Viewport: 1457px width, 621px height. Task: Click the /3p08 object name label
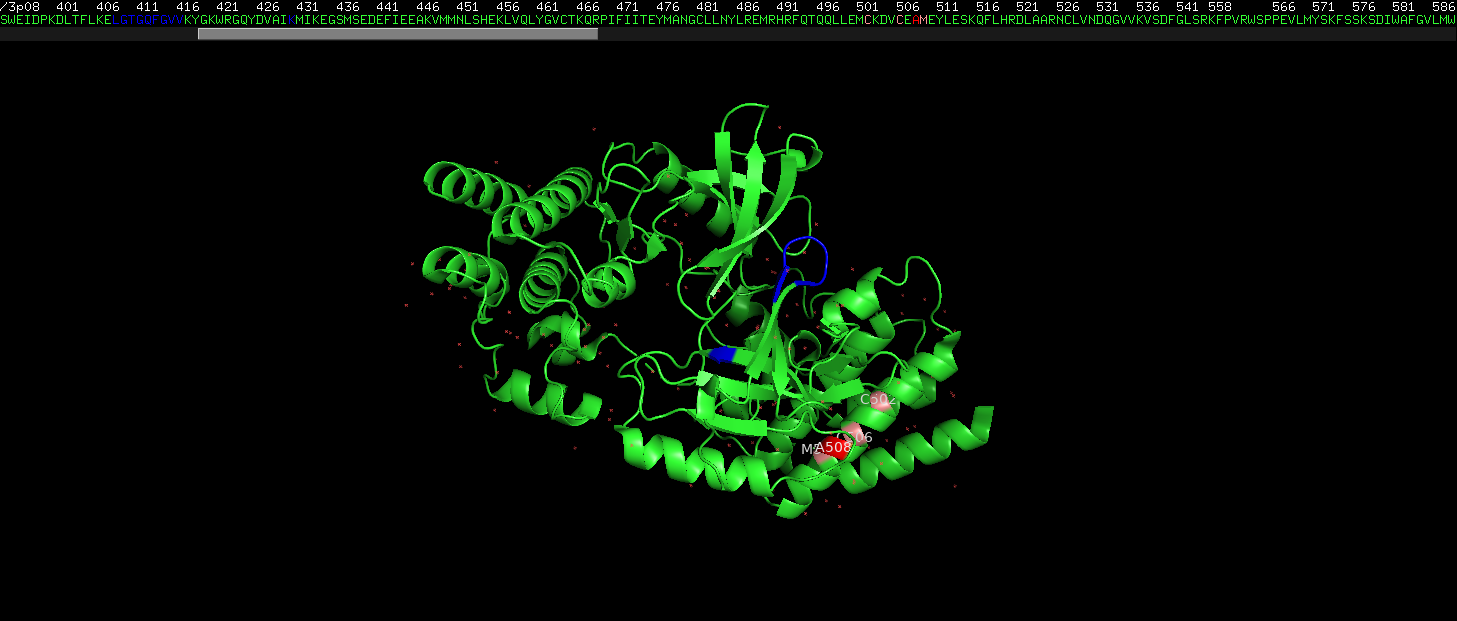coord(21,6)
